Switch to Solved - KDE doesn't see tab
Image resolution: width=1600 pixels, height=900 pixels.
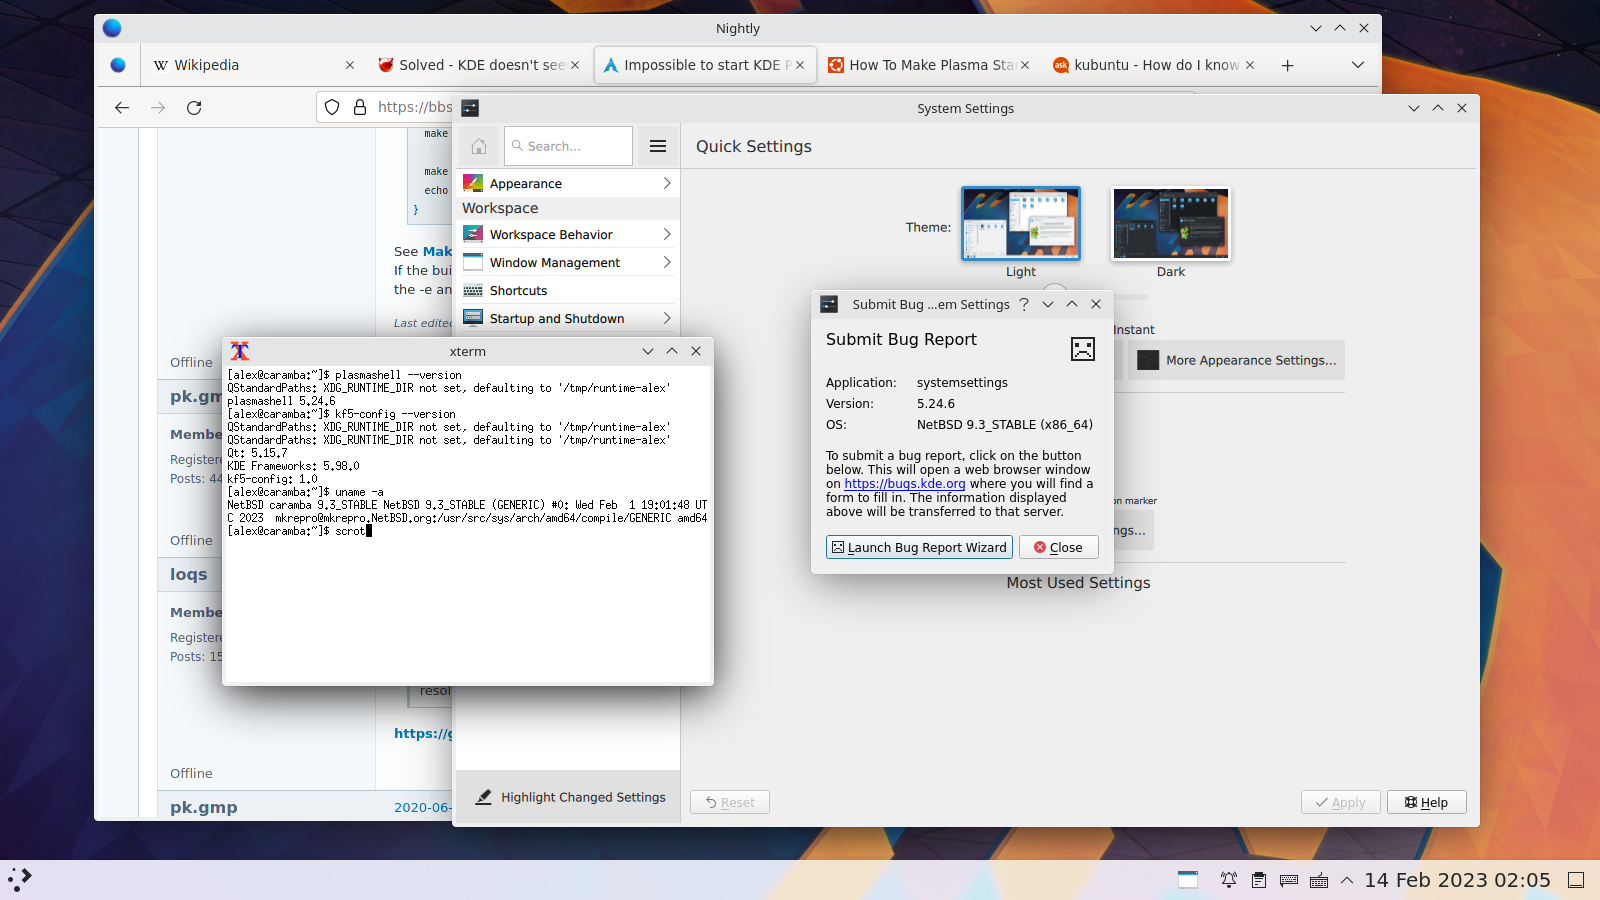point(478,65)
